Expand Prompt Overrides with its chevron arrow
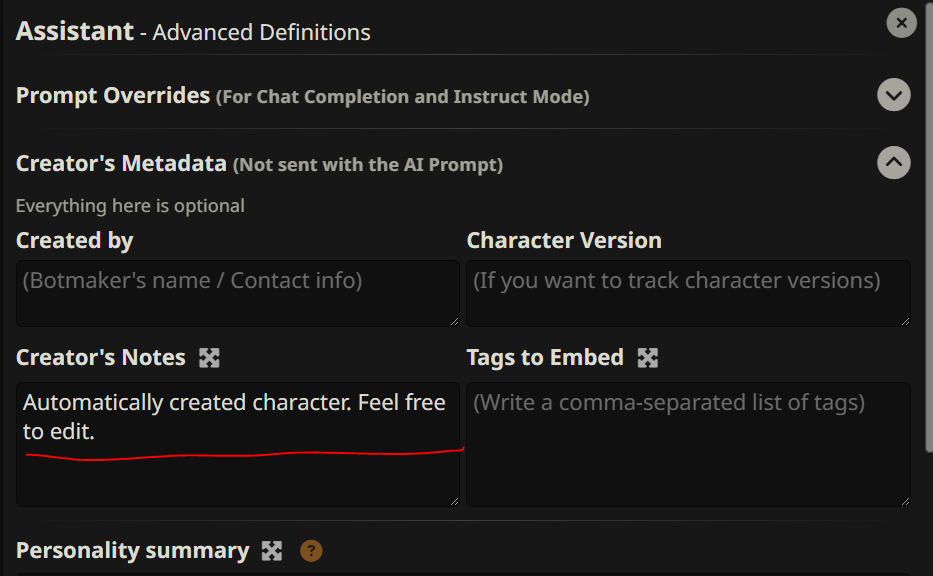 click(x=893, y=96)
